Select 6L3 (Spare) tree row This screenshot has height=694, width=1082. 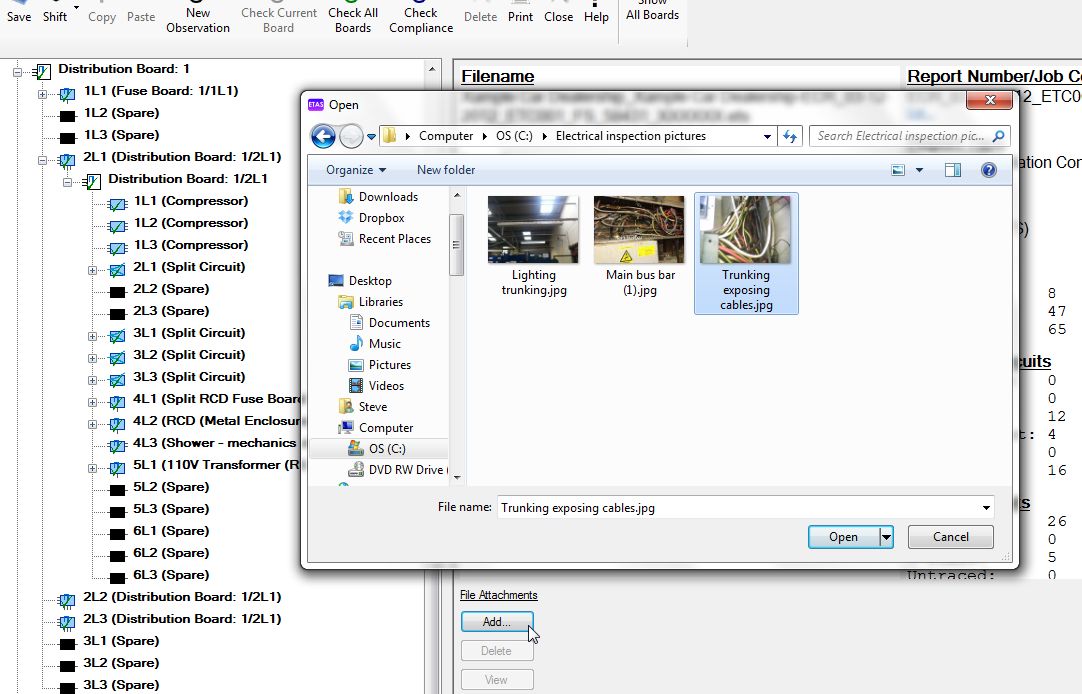171,575
